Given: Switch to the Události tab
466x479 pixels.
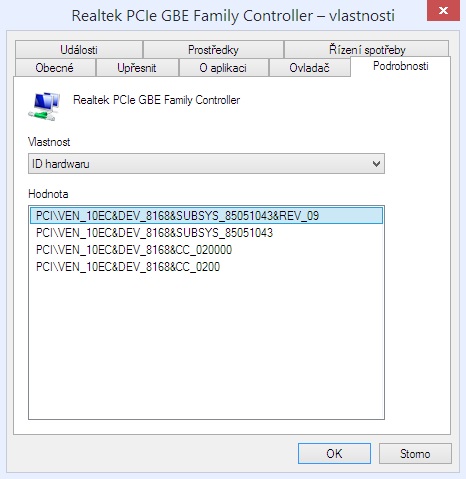Looking at the screenshot, I should [x=79, y=50].
